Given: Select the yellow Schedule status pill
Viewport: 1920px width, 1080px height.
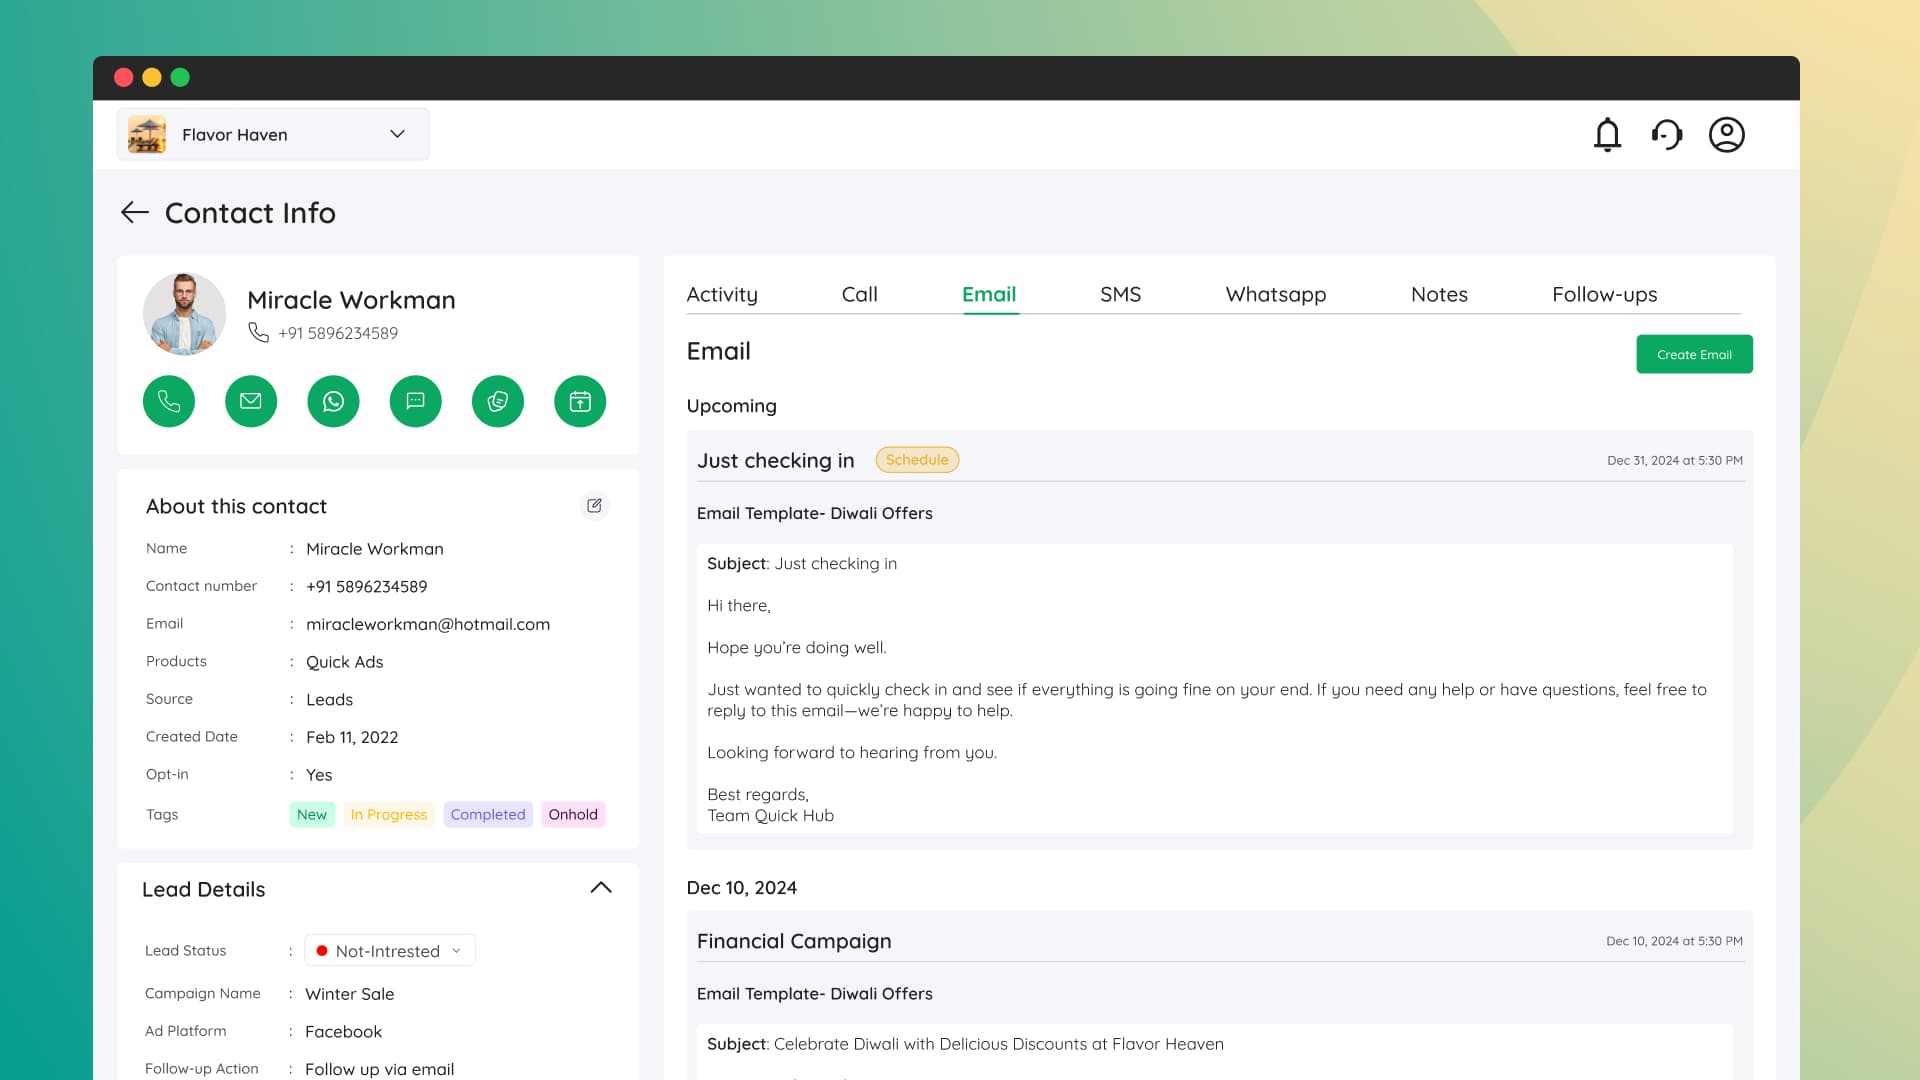Looking at the screenshot, I should click(917, 460).
